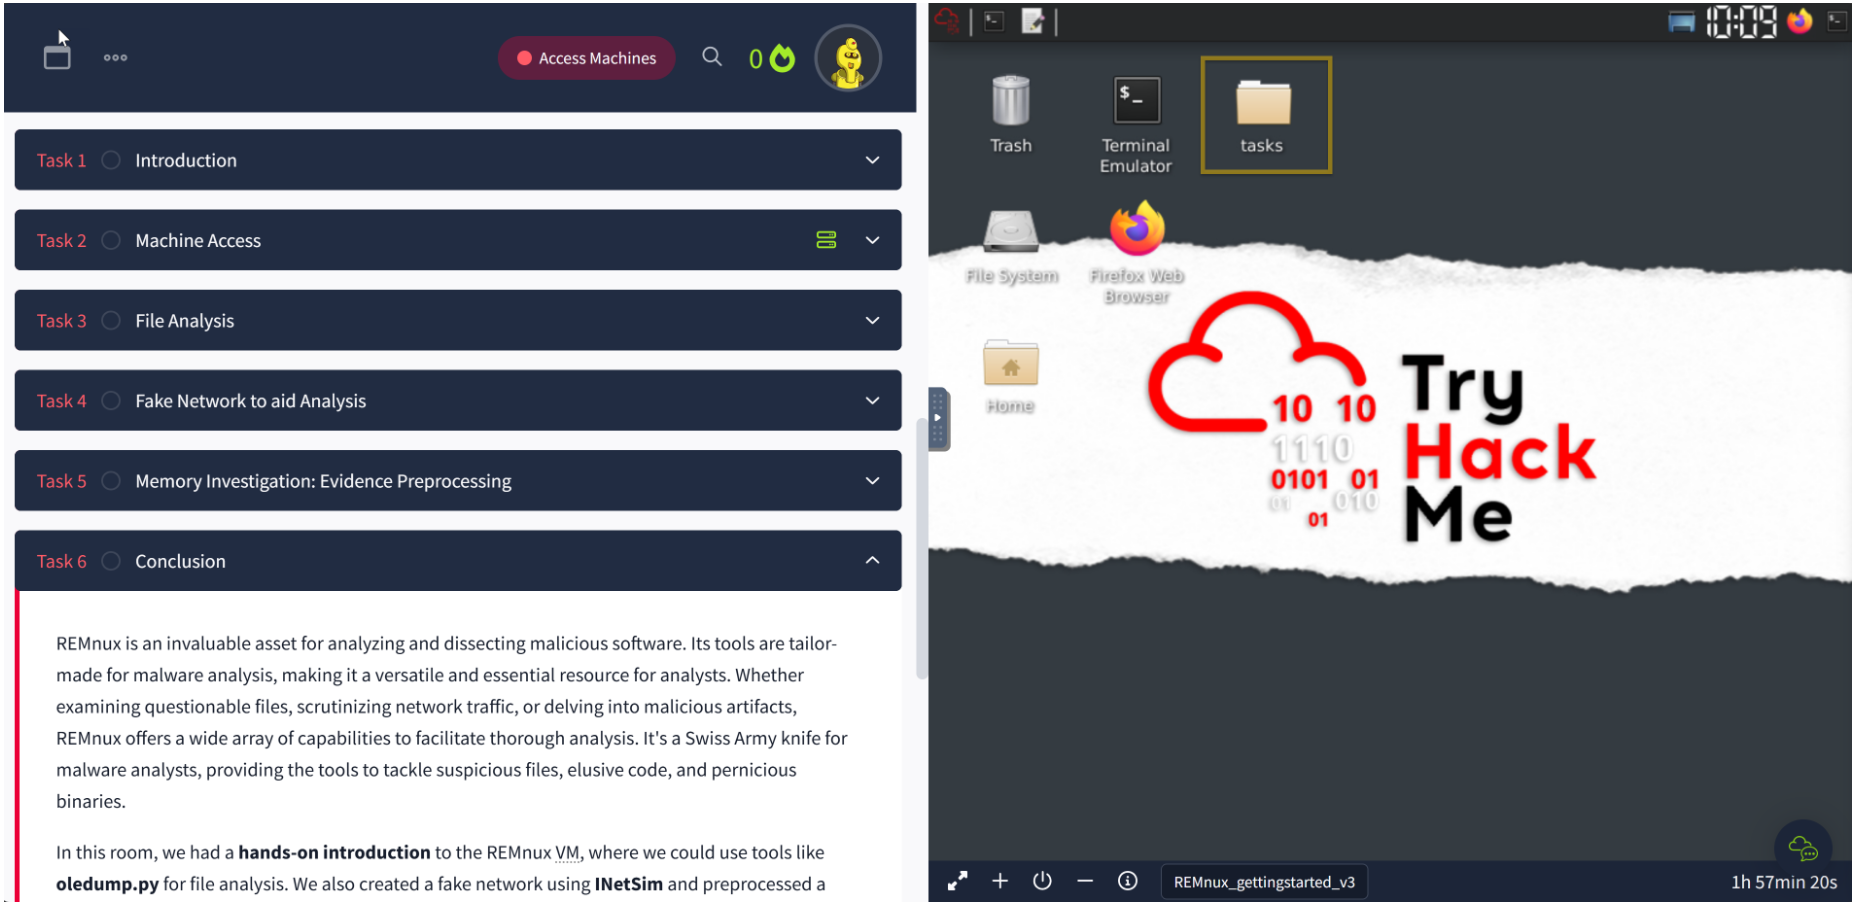1861x909 pixels.
Task: Select the File System desktop icon
Action: point(1011,247)
